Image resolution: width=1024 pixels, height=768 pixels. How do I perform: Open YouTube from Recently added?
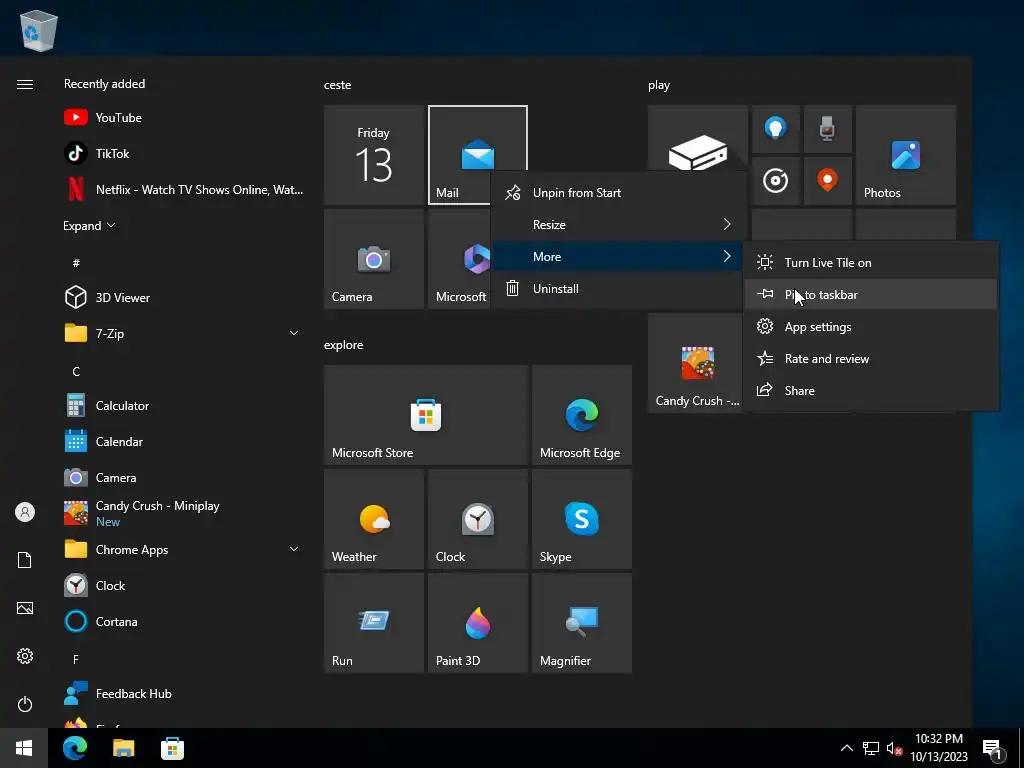tap(183, 118)
